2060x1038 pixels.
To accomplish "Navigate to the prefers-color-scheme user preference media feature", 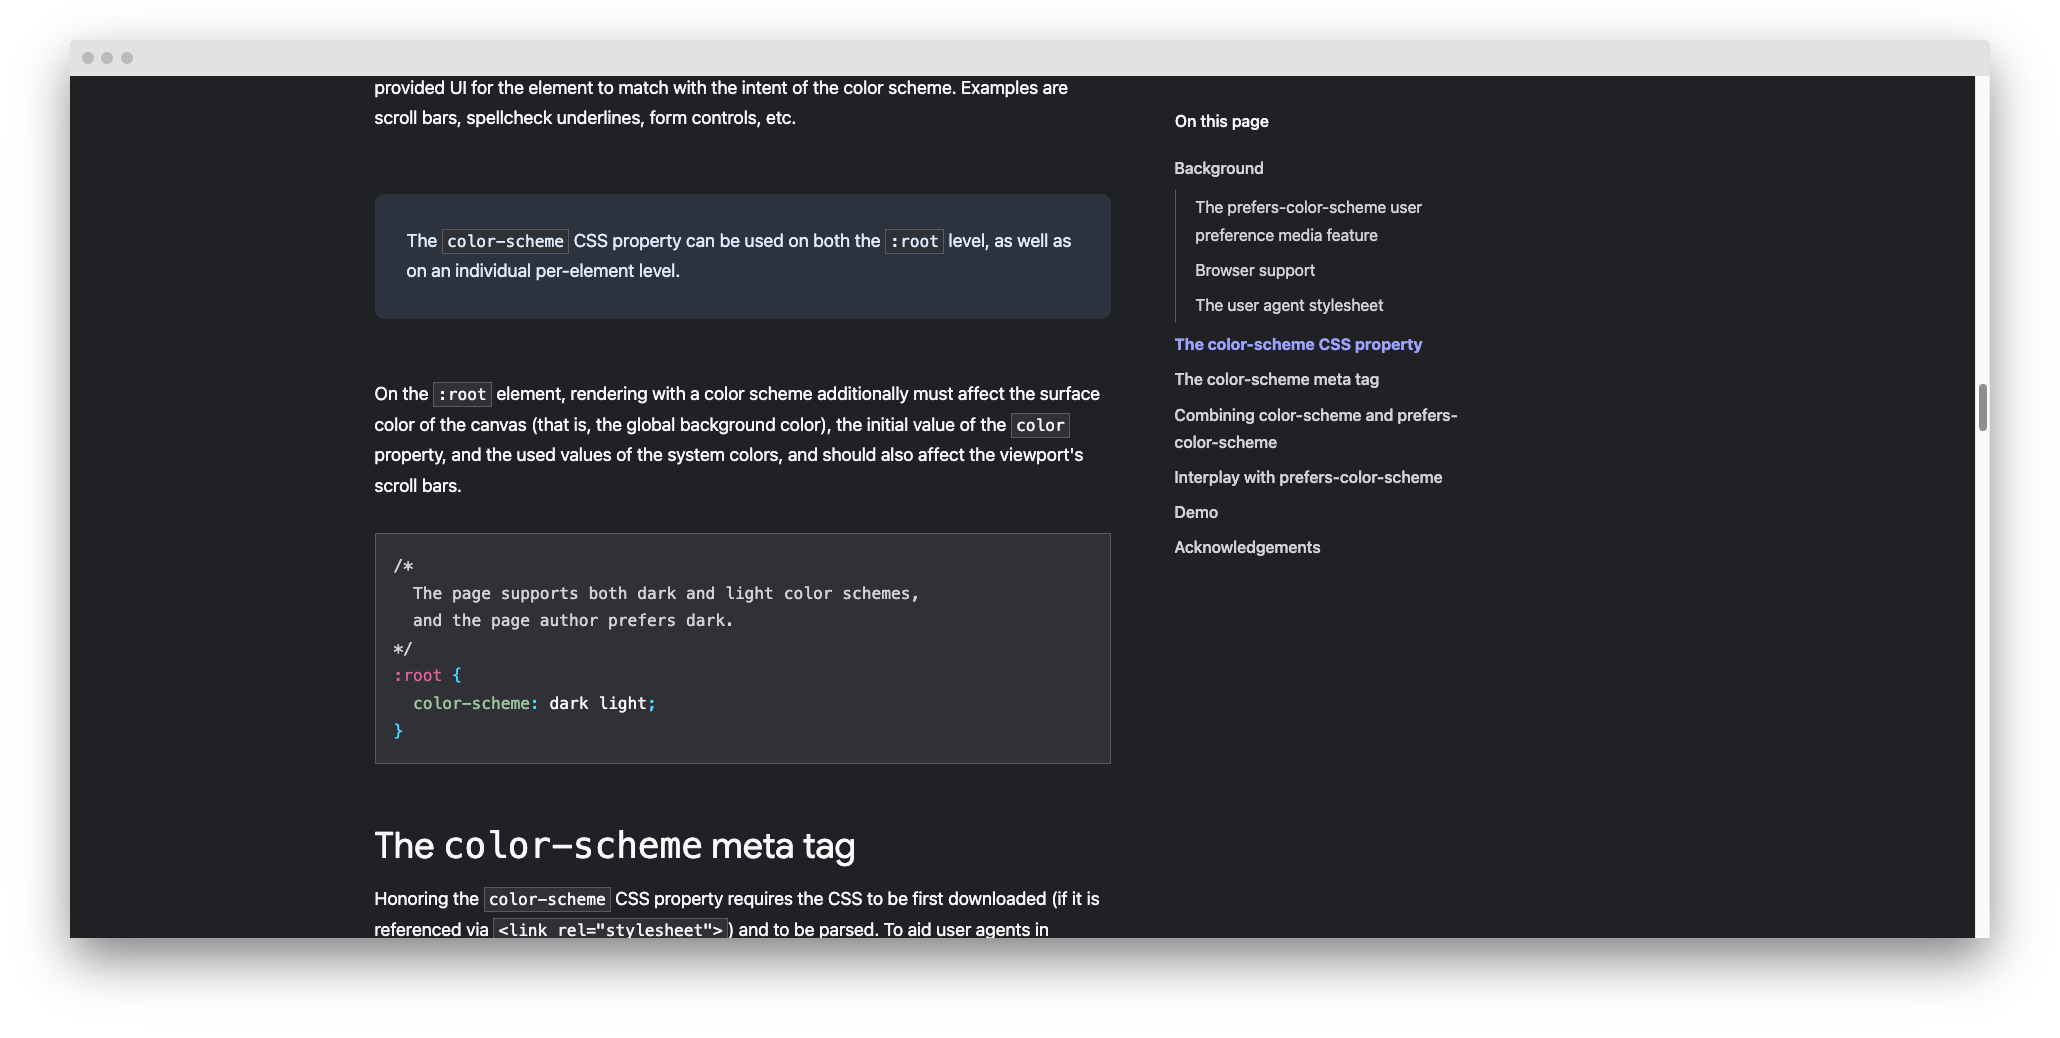I will pos(1308,221).
